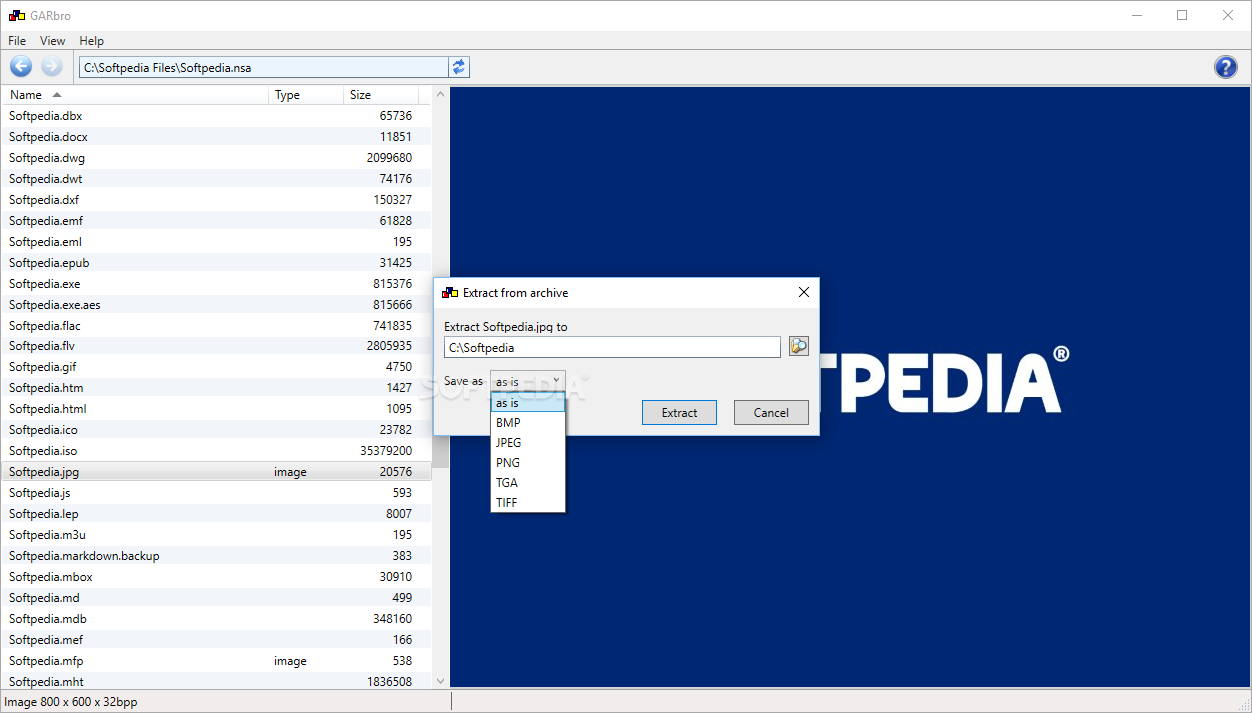The image size is (1252, 713).
Task: Select Softpedia.iso in the file list
Action: coord(217,451)
